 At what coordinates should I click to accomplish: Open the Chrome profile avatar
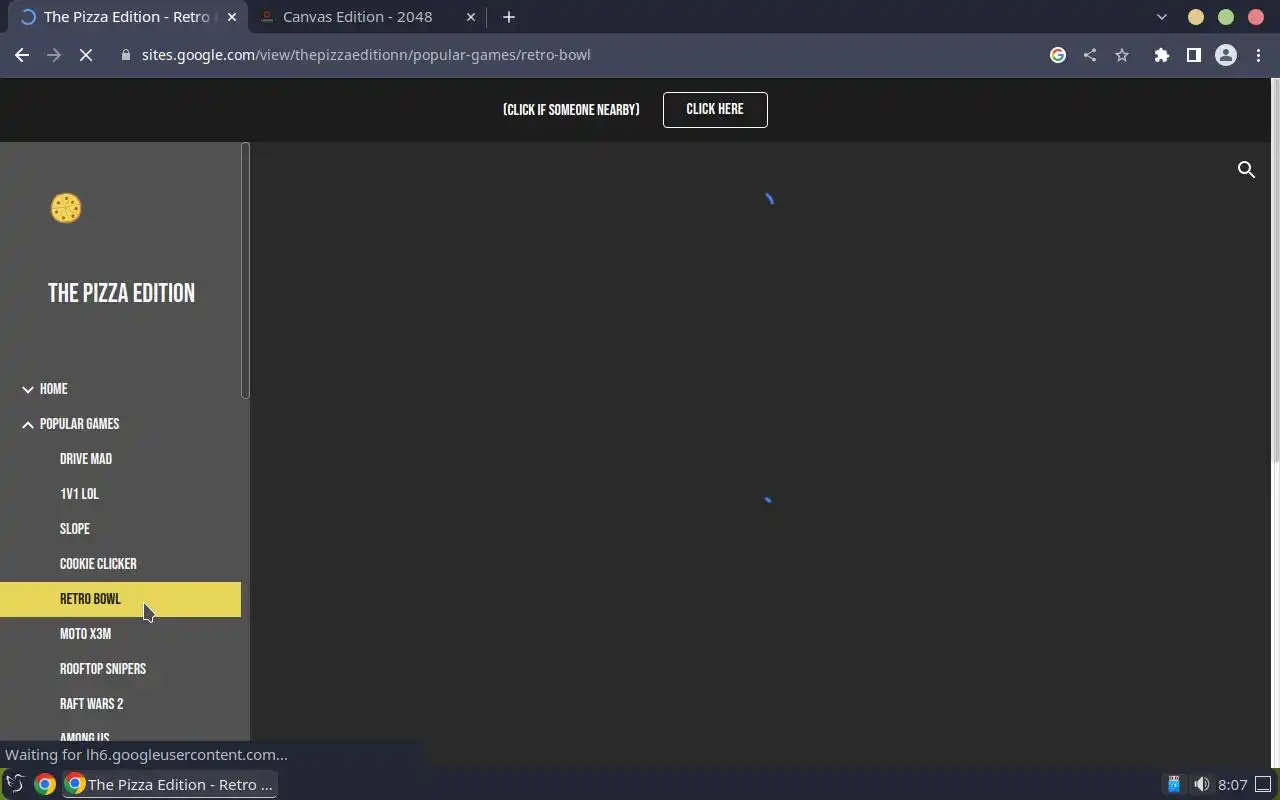click(x=1226, y=55)
